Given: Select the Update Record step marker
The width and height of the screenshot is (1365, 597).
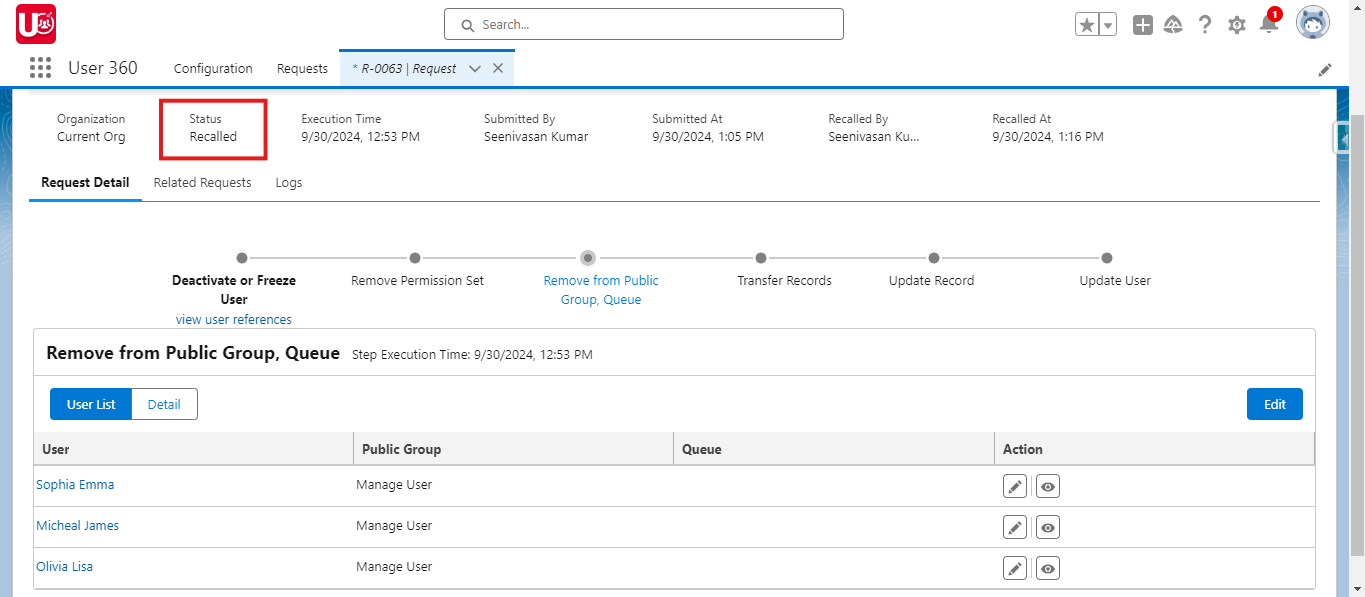Looking at the screenshot, I should 934,258.
